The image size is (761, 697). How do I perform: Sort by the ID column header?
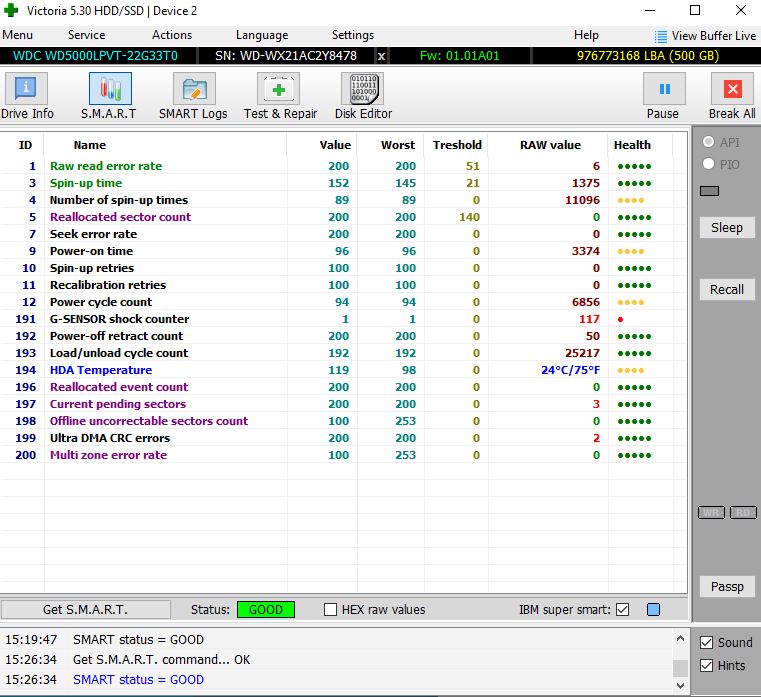click(25, 145)
